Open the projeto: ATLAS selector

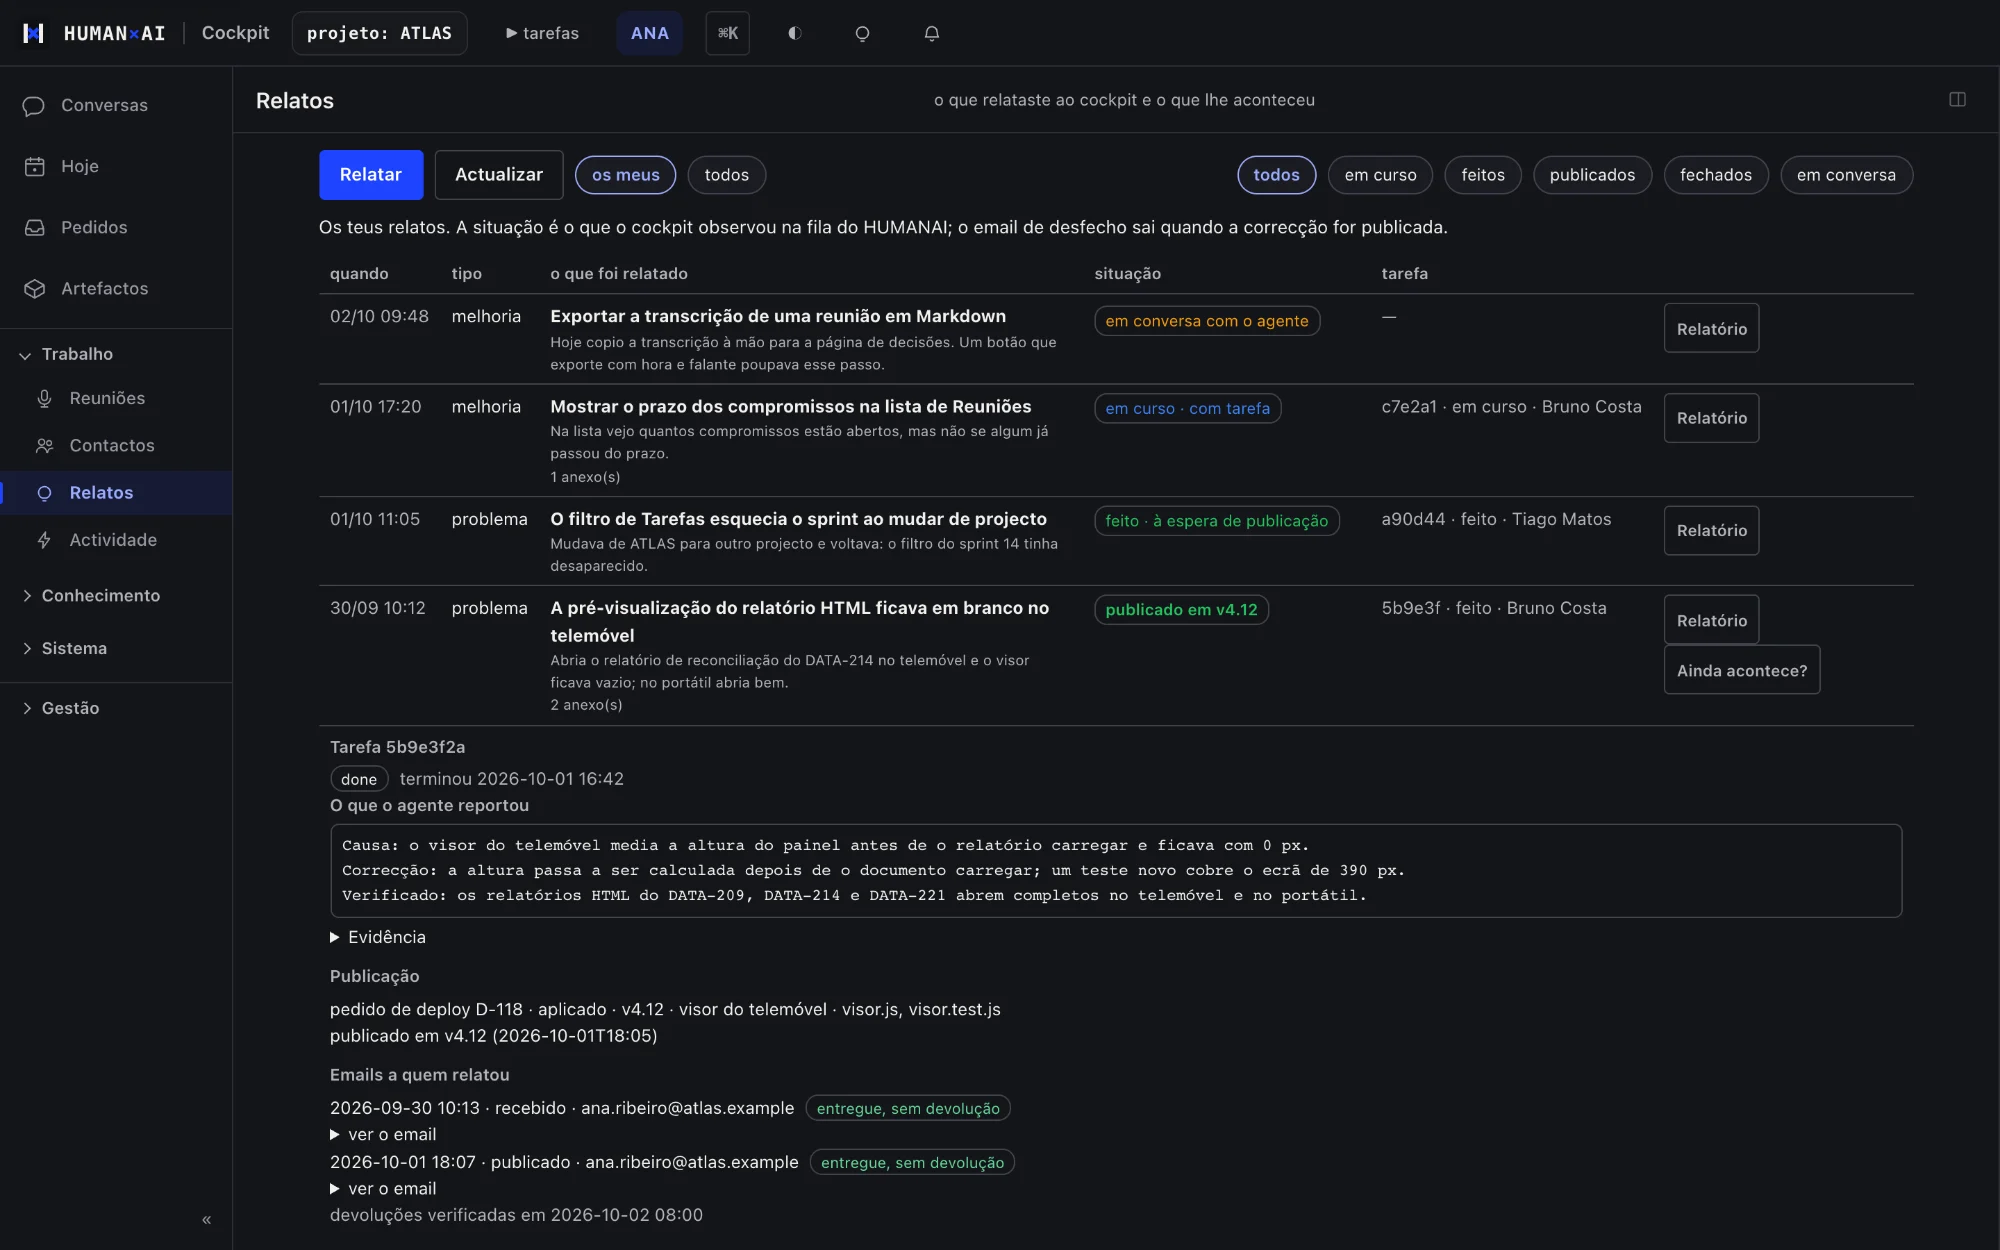379,33
